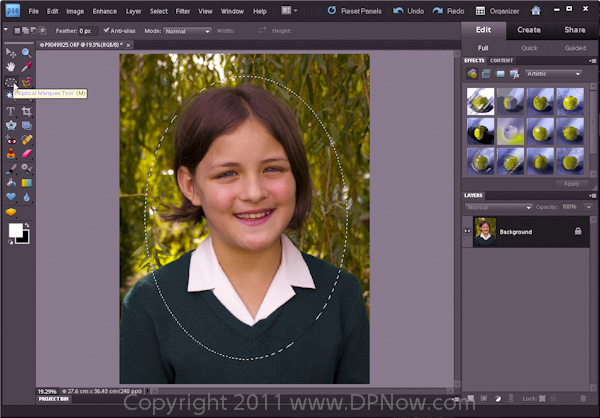Select the Hand tool
The image size is (600, 418).
click(11, 67)
